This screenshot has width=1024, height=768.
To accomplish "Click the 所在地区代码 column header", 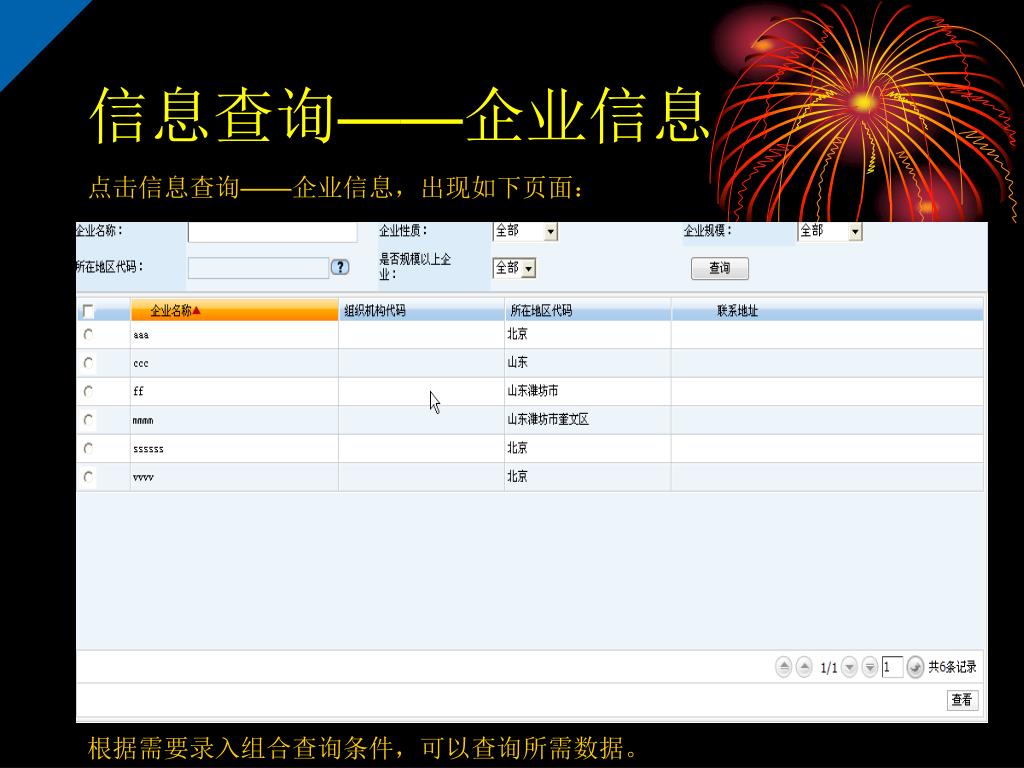I will pyautogui.click(x=588, y=310).
